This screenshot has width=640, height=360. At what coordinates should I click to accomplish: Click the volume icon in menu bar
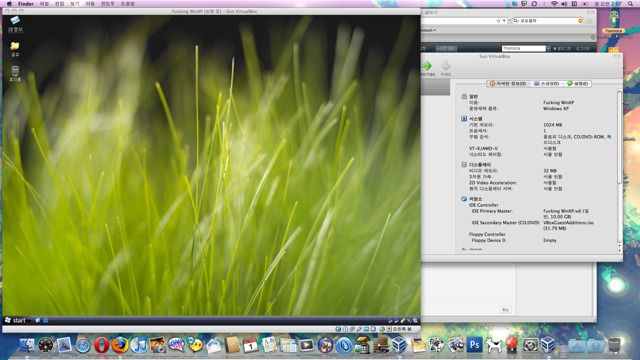pos(564,4)
